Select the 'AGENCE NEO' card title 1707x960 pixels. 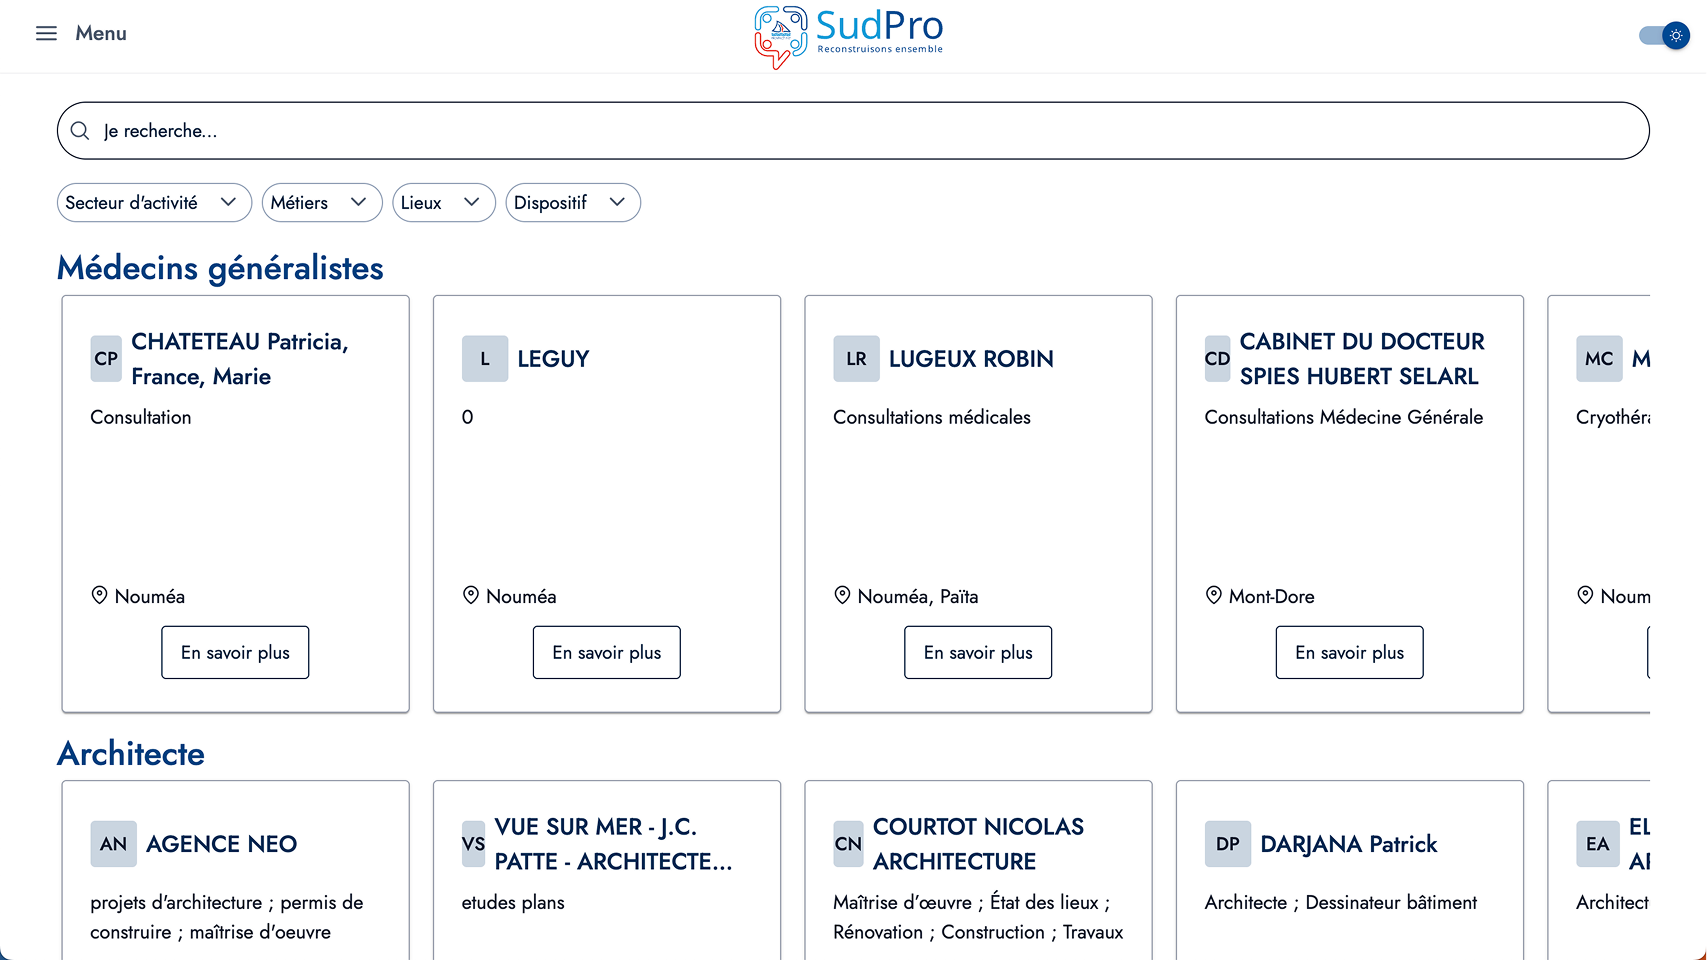[221, 844]
